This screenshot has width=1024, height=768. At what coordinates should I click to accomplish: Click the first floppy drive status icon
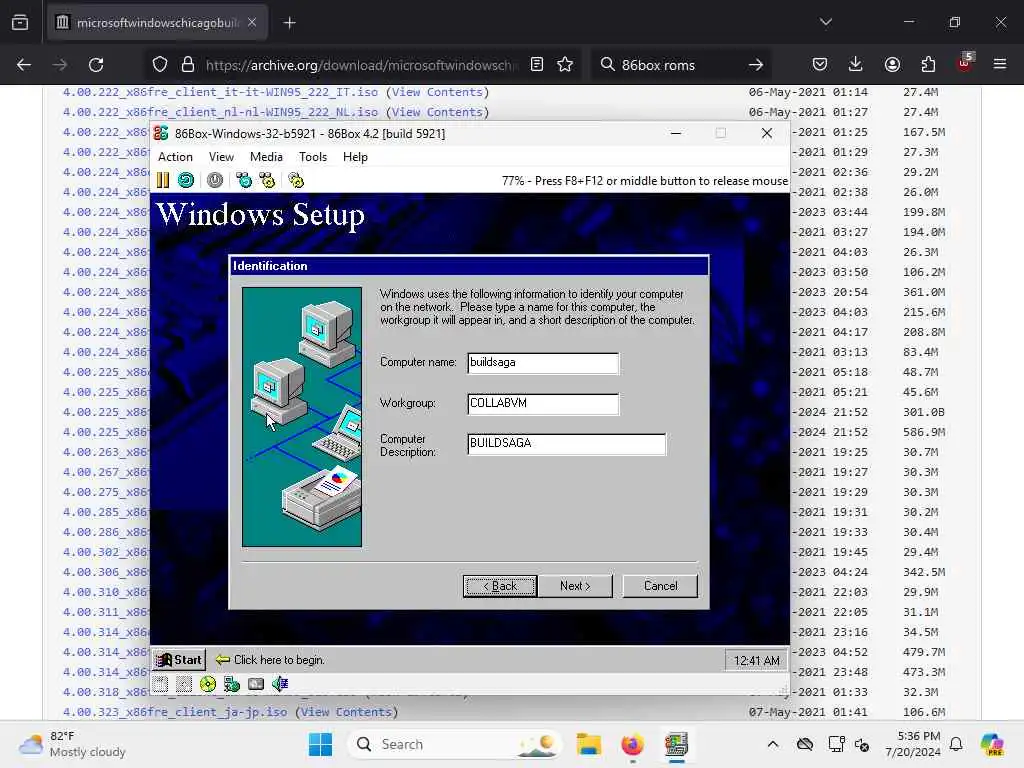click(161, 684)
